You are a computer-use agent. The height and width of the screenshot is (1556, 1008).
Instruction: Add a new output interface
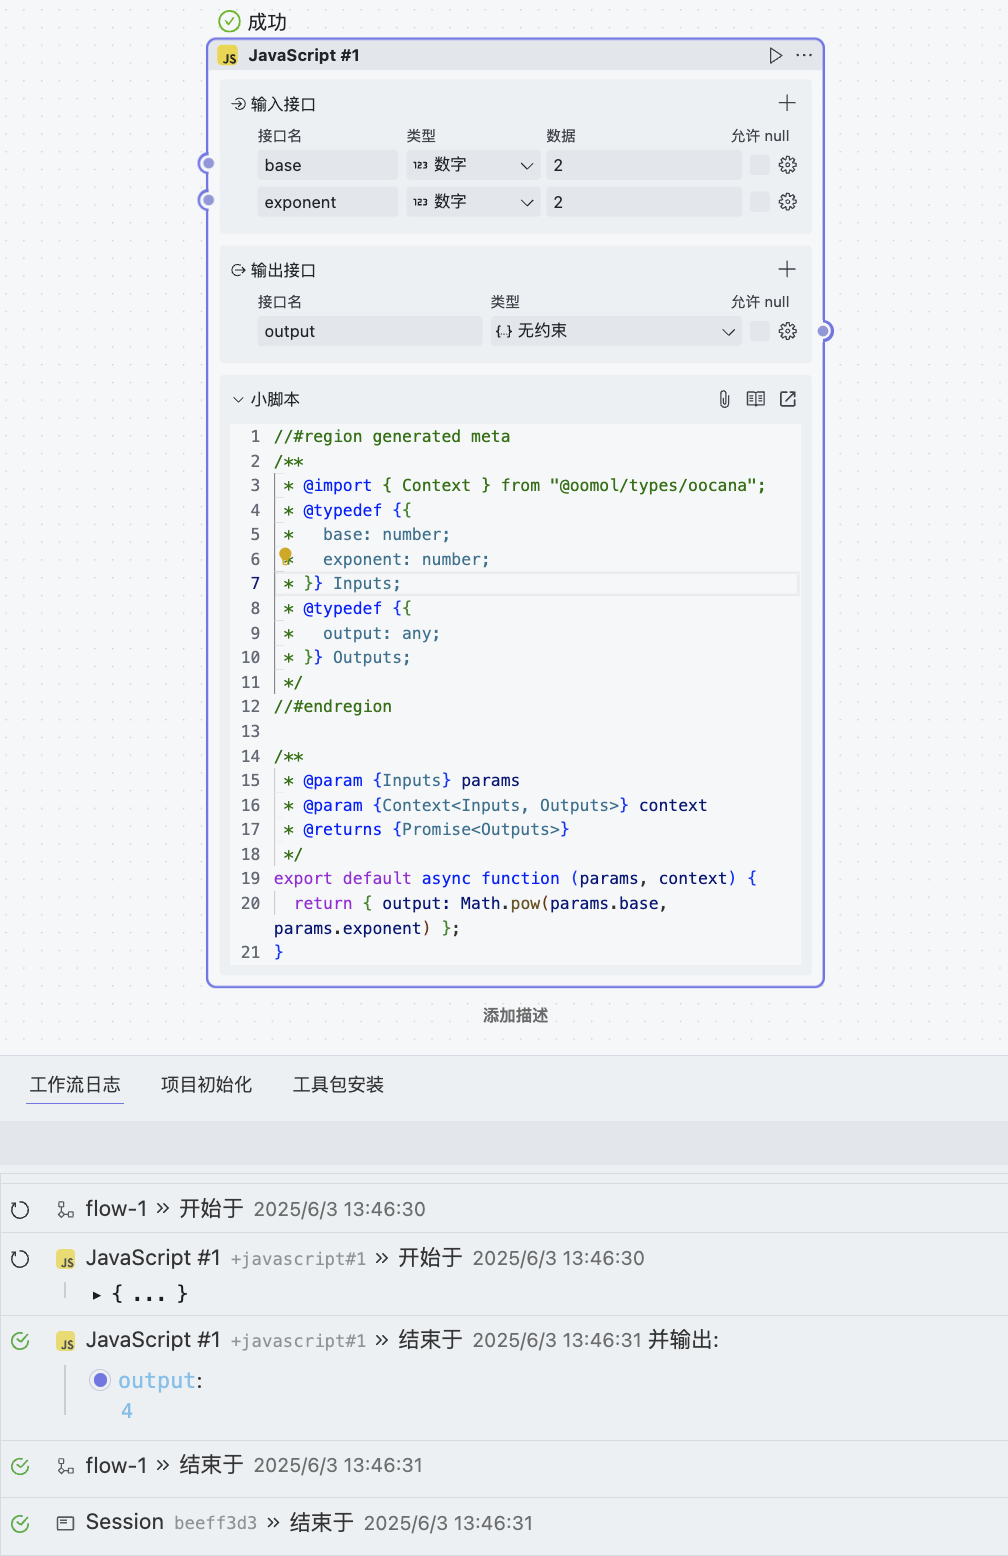click(787, 269)
